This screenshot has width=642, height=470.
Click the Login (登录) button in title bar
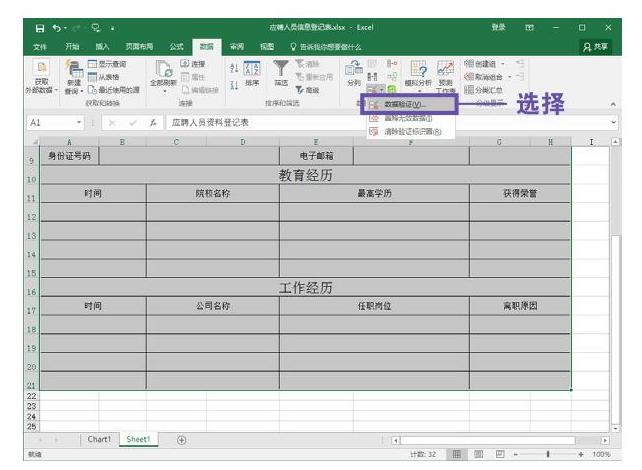pos(497,27)
